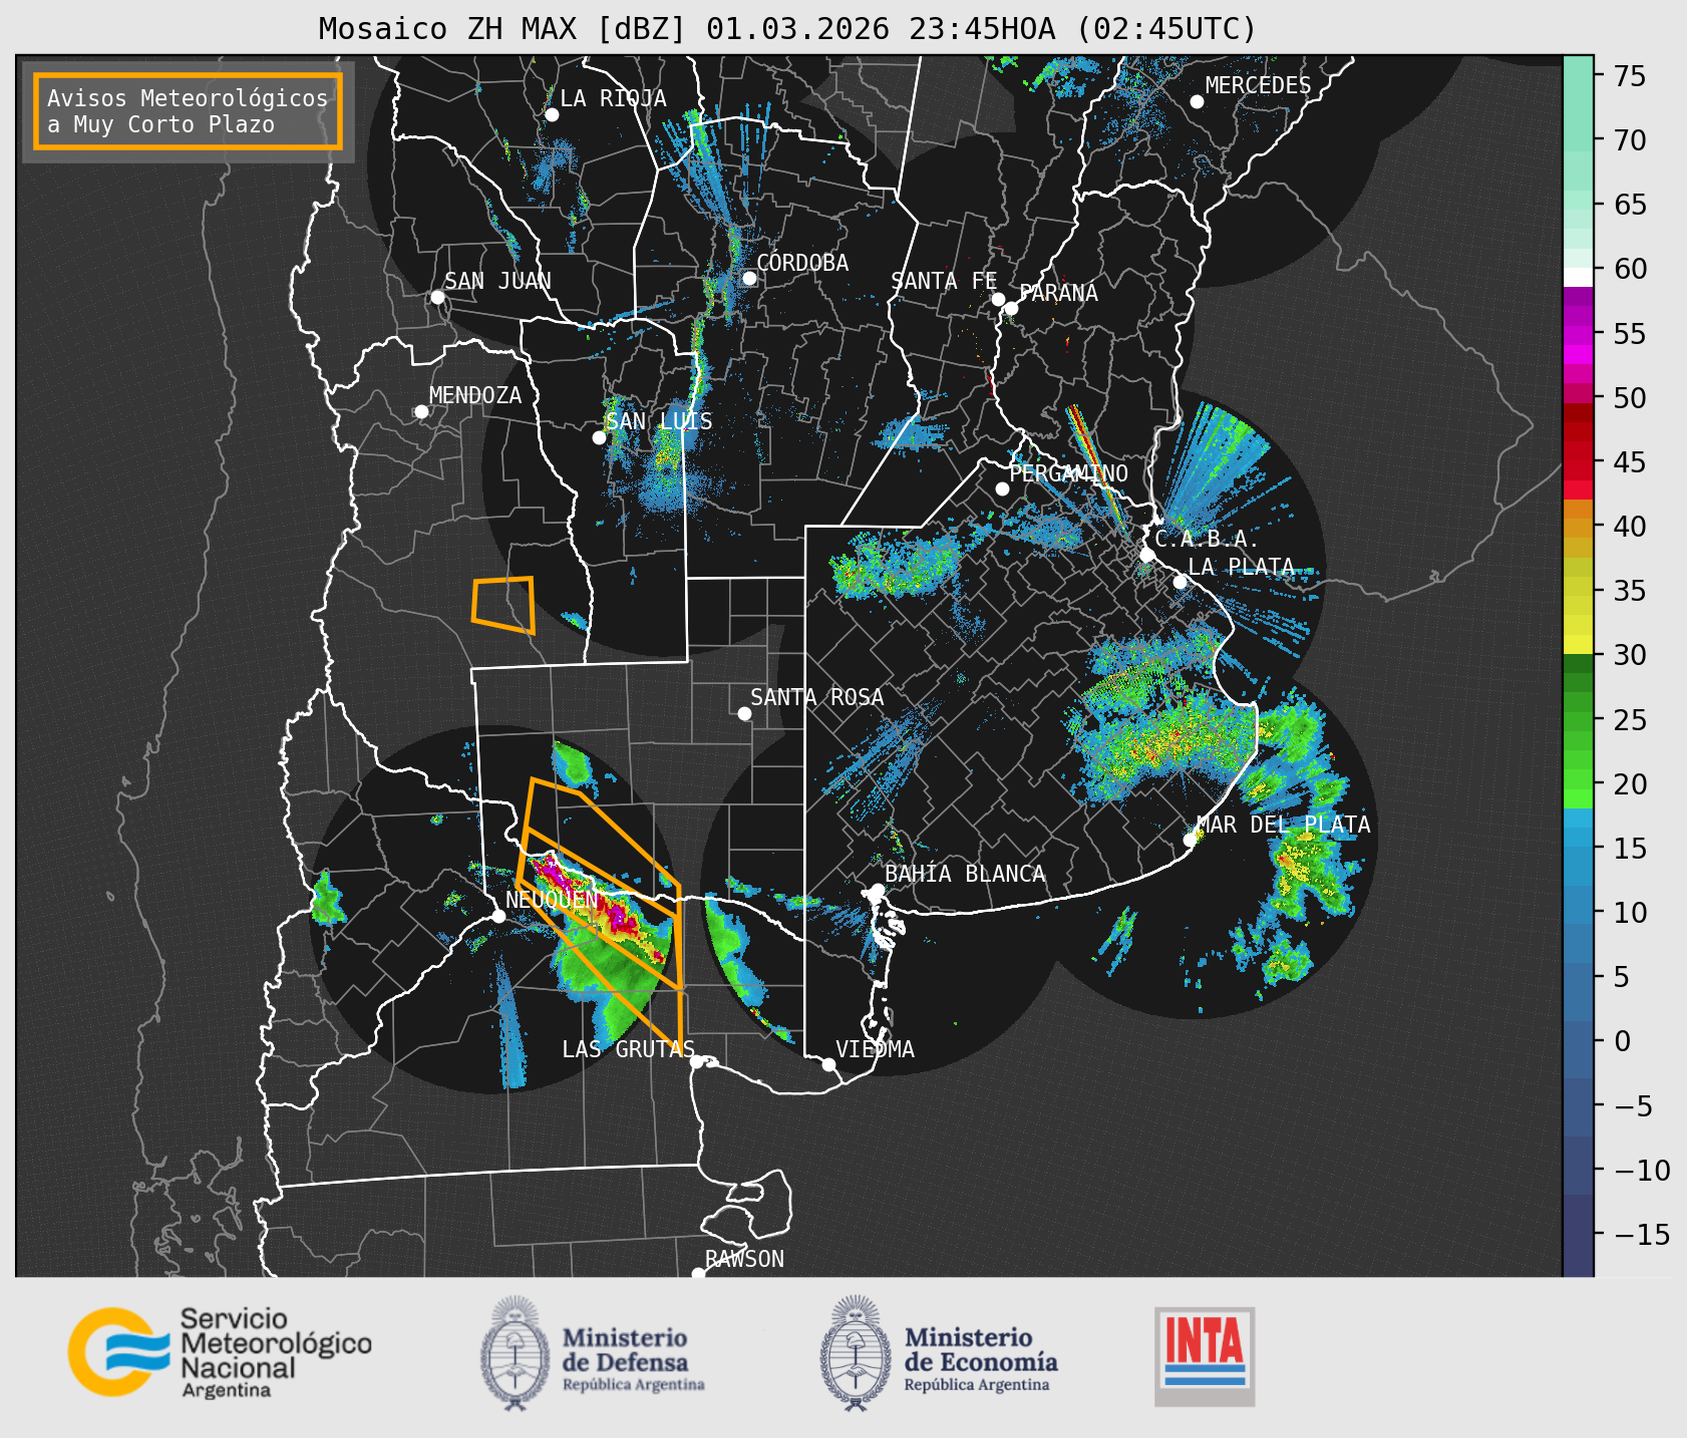The height and width of the screenshot is (1438, 1687).
Task: Click the Servicio Meteorológico Nacional logo
Action: coord(220,1352)
